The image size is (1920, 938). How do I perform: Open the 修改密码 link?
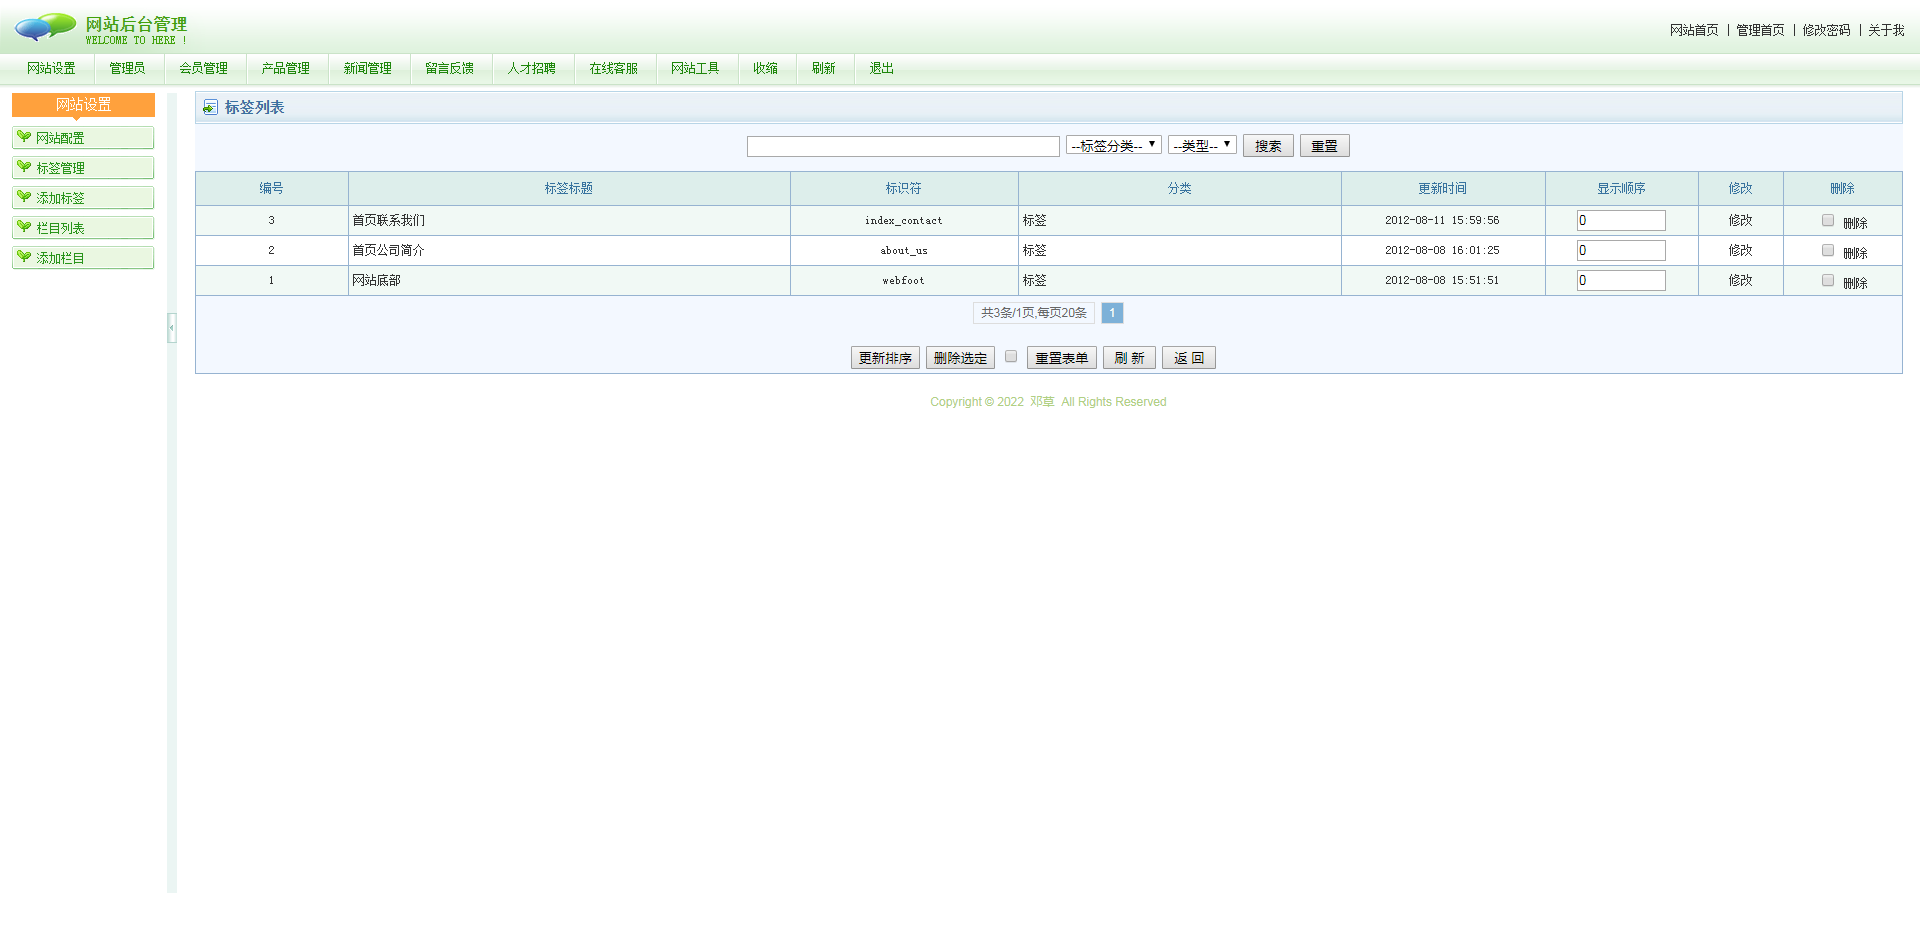point(1826,30)
